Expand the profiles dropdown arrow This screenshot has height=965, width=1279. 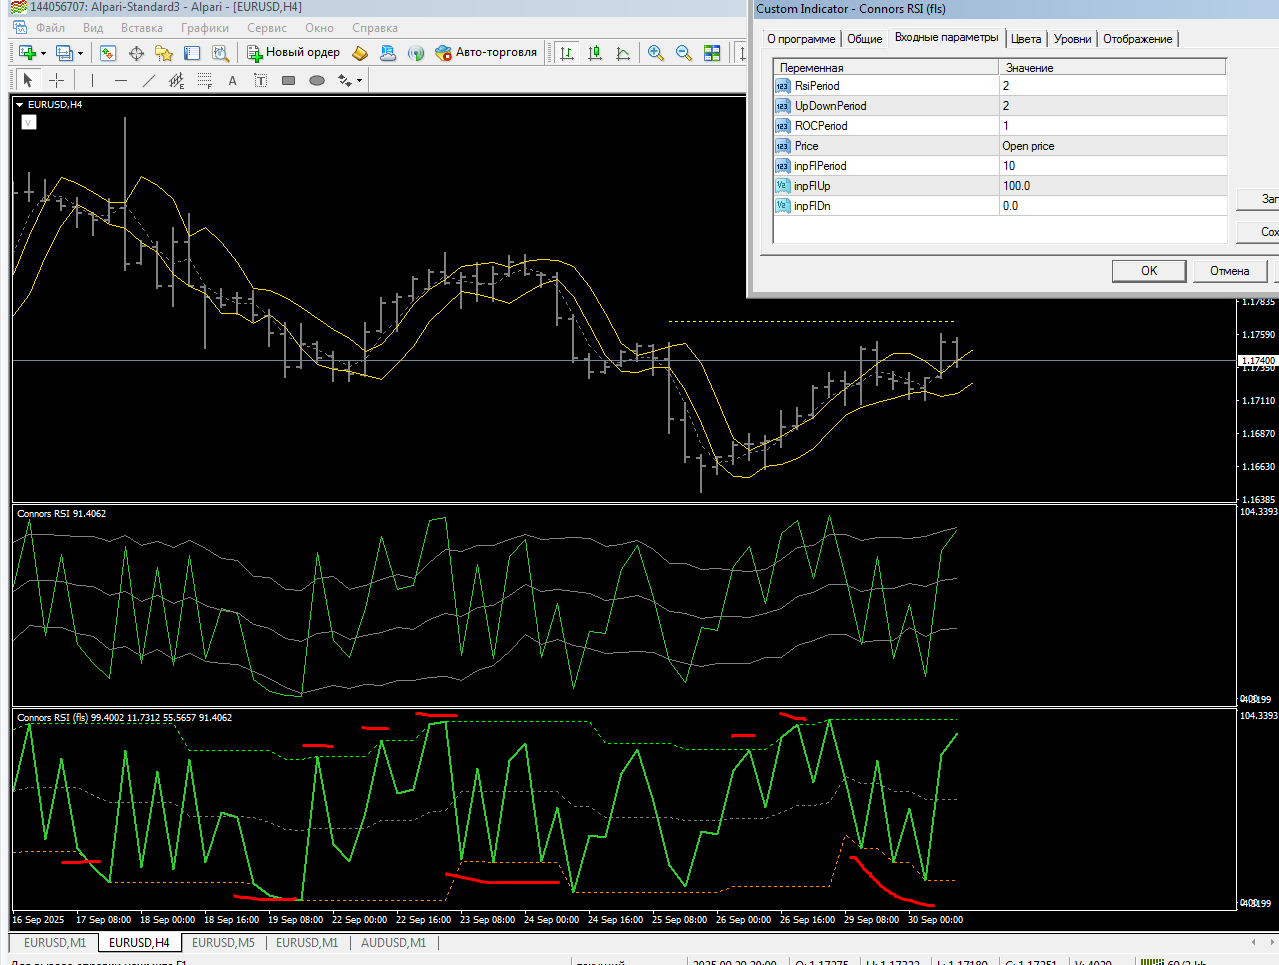tap(80, 54)
